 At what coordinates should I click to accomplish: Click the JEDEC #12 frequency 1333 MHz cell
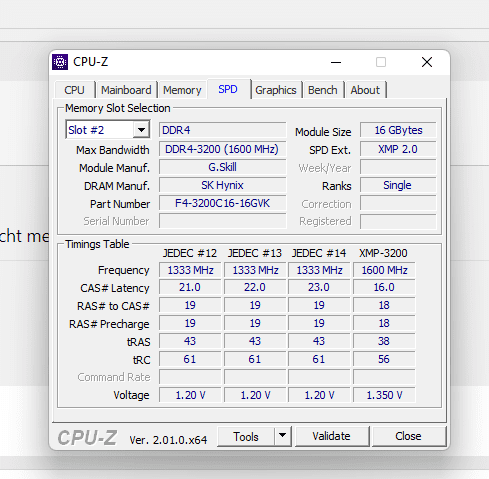click(x=190, y=270)
